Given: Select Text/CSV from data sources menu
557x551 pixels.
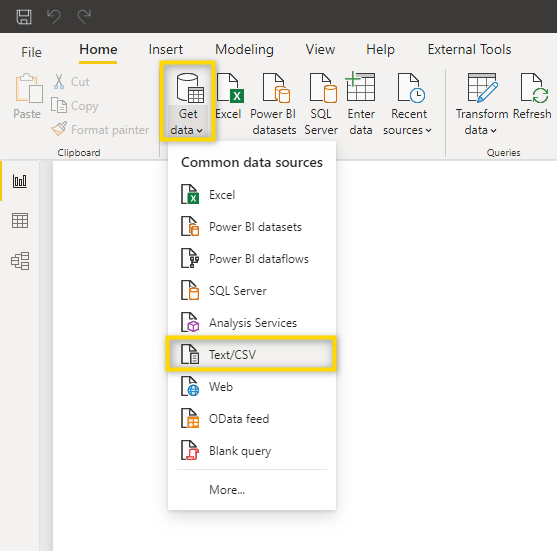Looking at the screenshot, I should click(x=251, y=355).
